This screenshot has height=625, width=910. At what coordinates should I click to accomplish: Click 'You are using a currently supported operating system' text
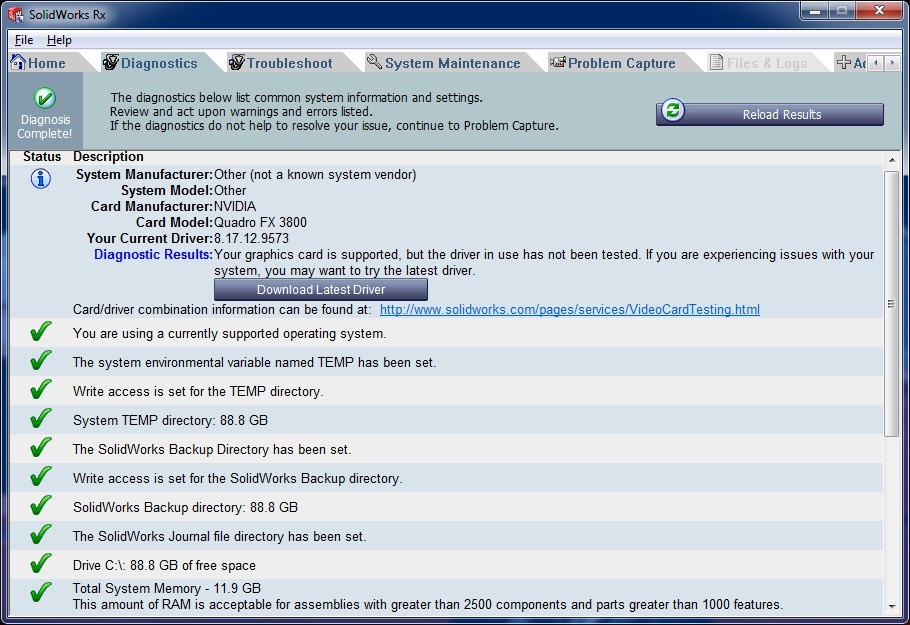(229, 334)
